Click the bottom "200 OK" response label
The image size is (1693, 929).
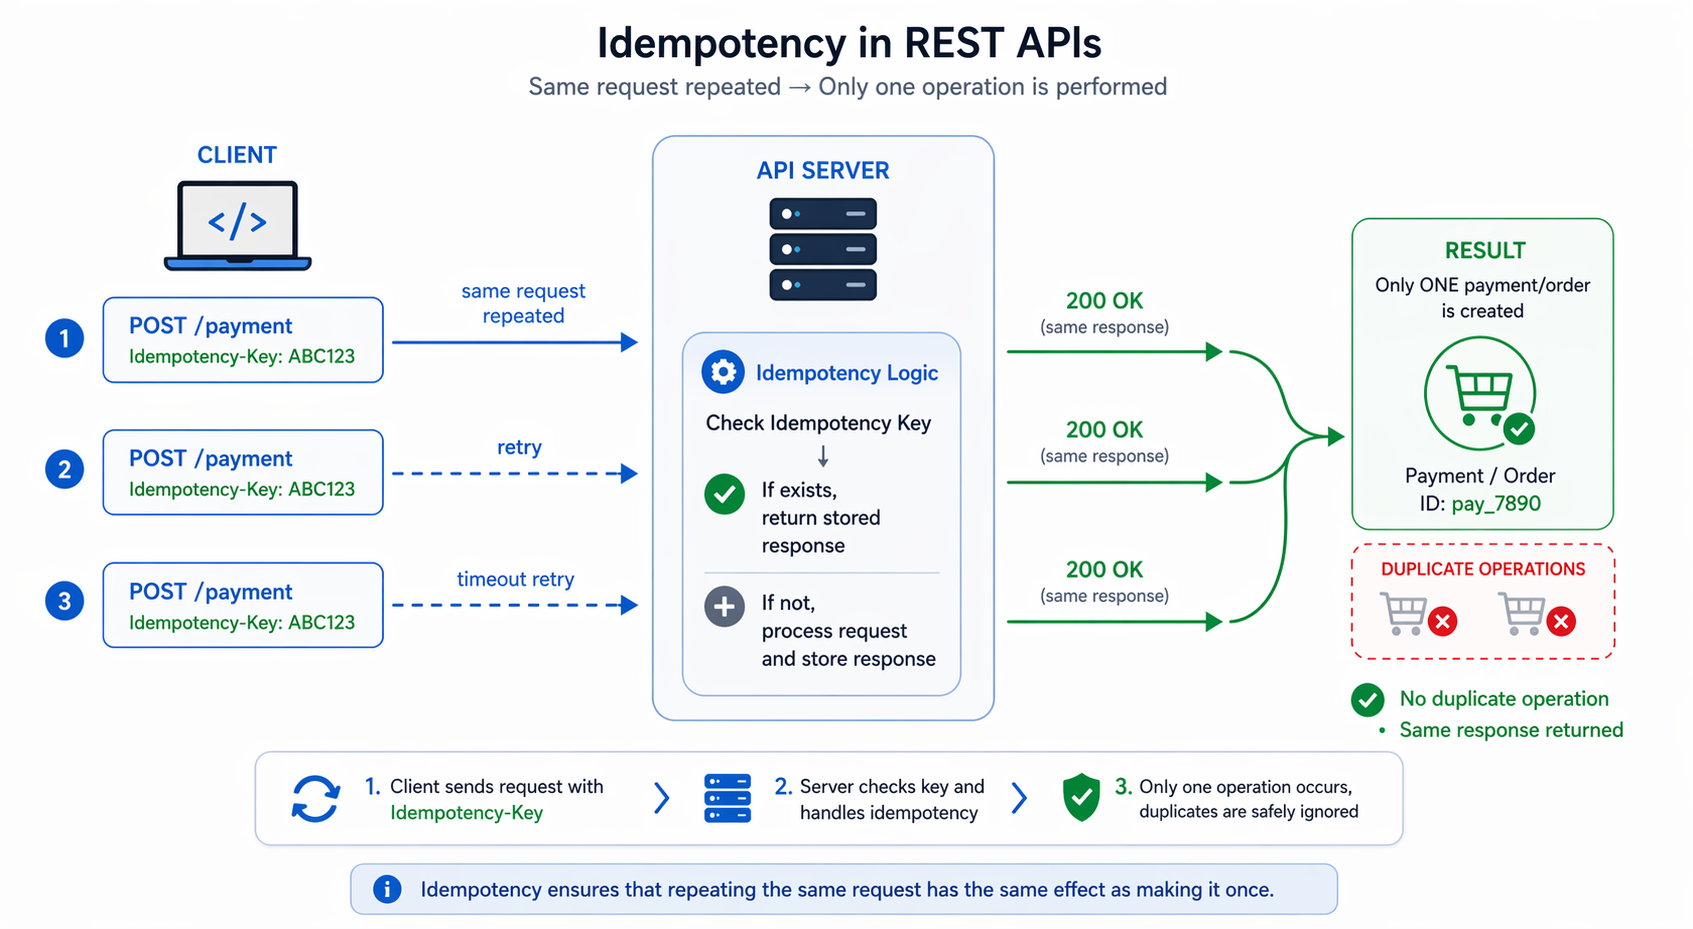[x=1104, y=570]
